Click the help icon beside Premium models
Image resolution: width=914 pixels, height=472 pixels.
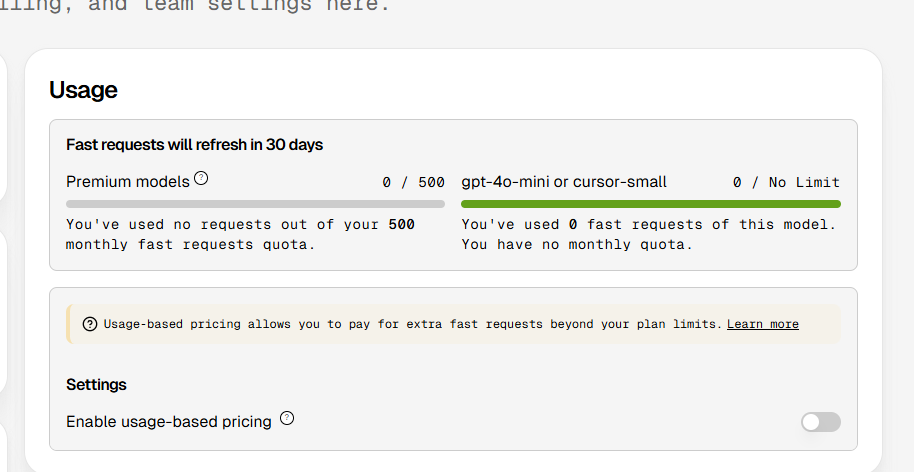click(x=201, y=178)
